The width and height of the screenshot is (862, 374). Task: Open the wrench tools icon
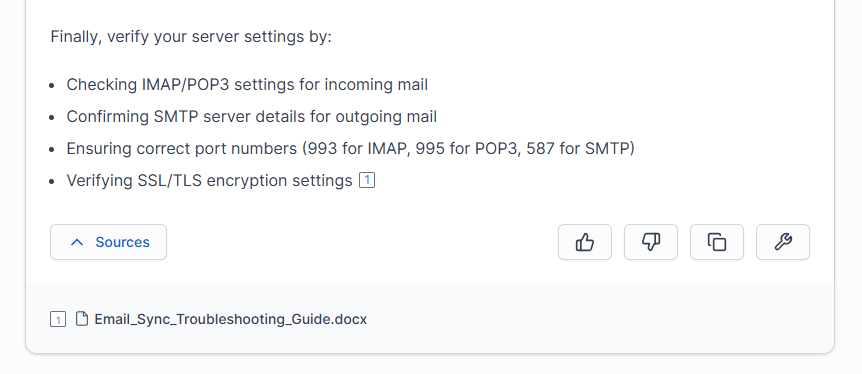pos(782,242)
